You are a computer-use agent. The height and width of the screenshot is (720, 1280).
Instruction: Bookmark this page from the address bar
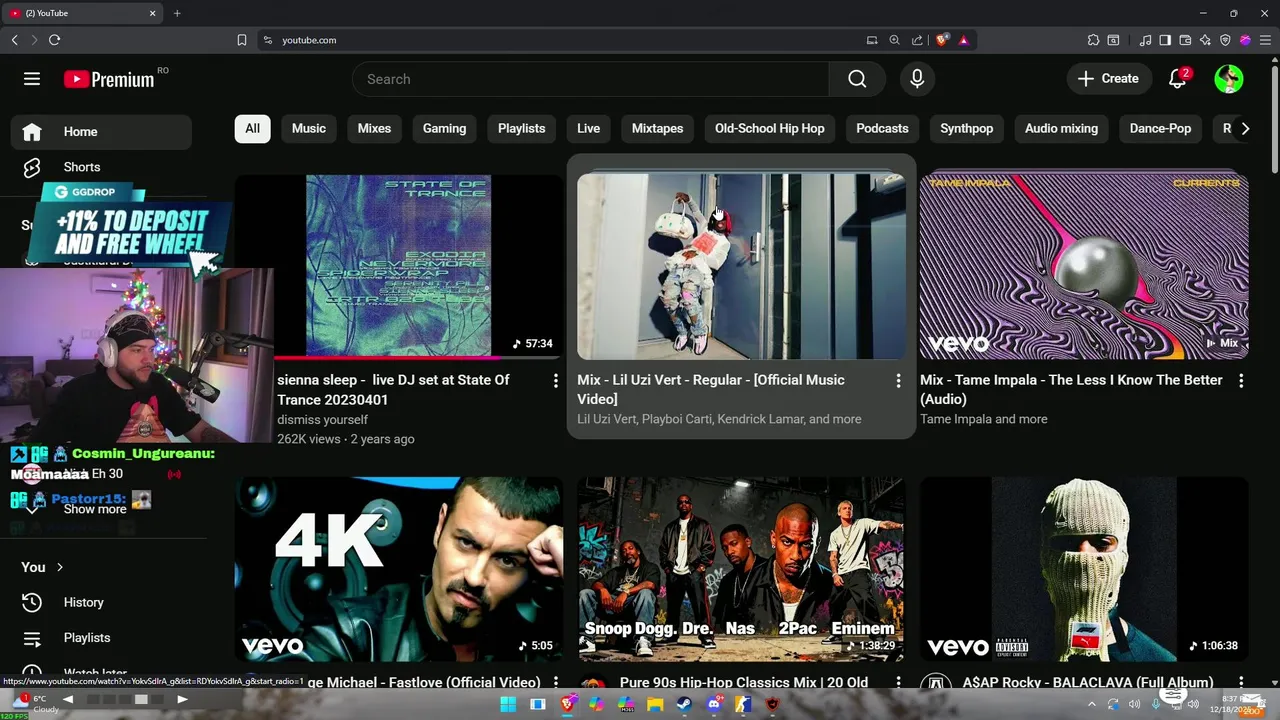(x=242, y=40)
